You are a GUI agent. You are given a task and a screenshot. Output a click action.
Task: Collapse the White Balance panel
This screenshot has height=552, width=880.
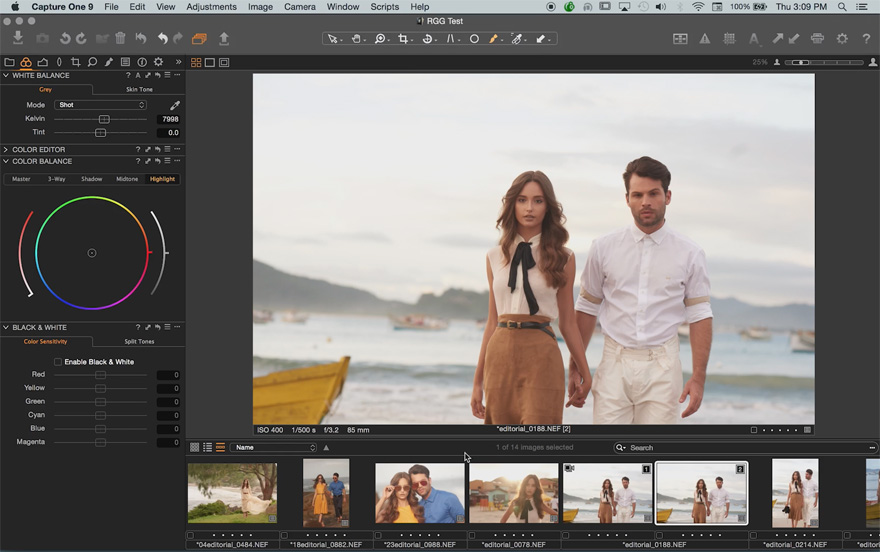pyautogui.click(x=6, y=75)
